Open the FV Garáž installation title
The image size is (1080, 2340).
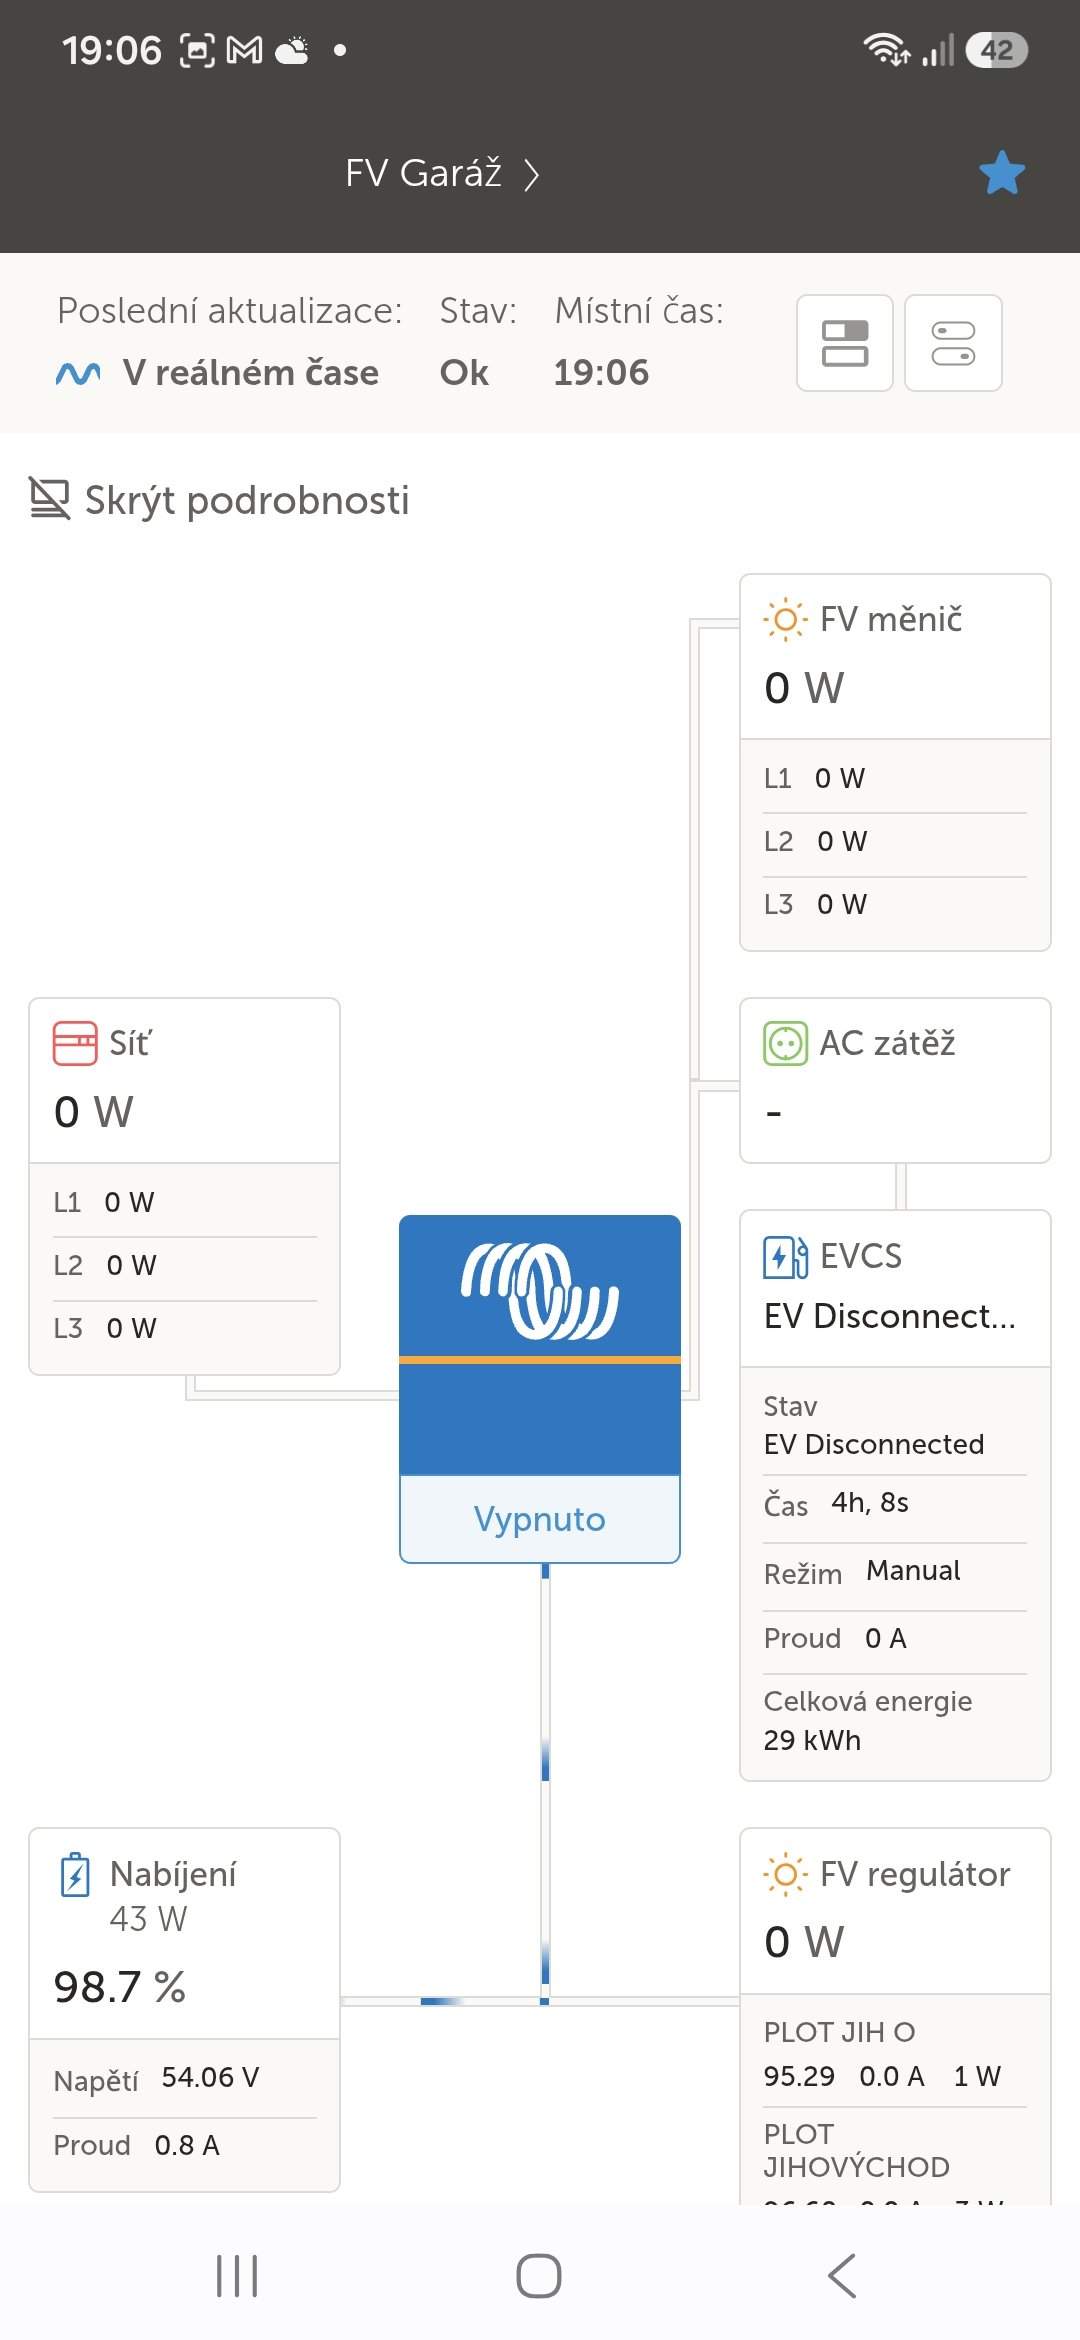tap(423, 173)
